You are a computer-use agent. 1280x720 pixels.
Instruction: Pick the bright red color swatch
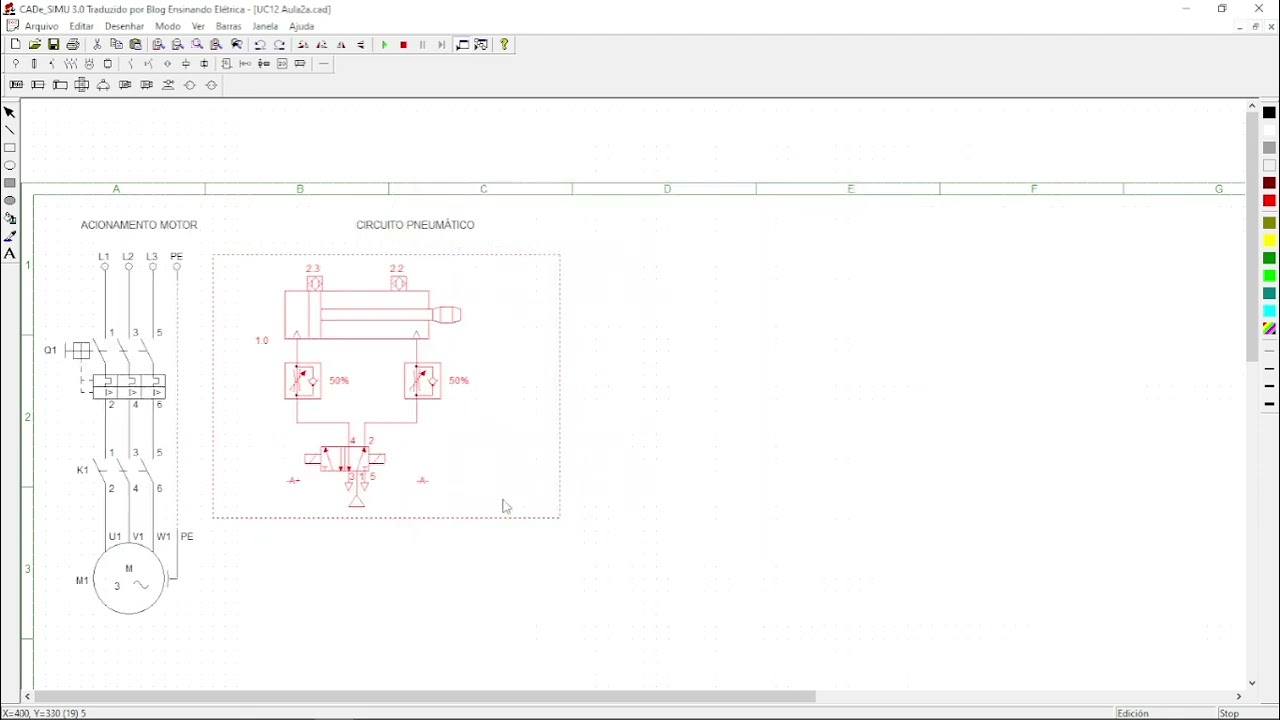point(1269,201)
